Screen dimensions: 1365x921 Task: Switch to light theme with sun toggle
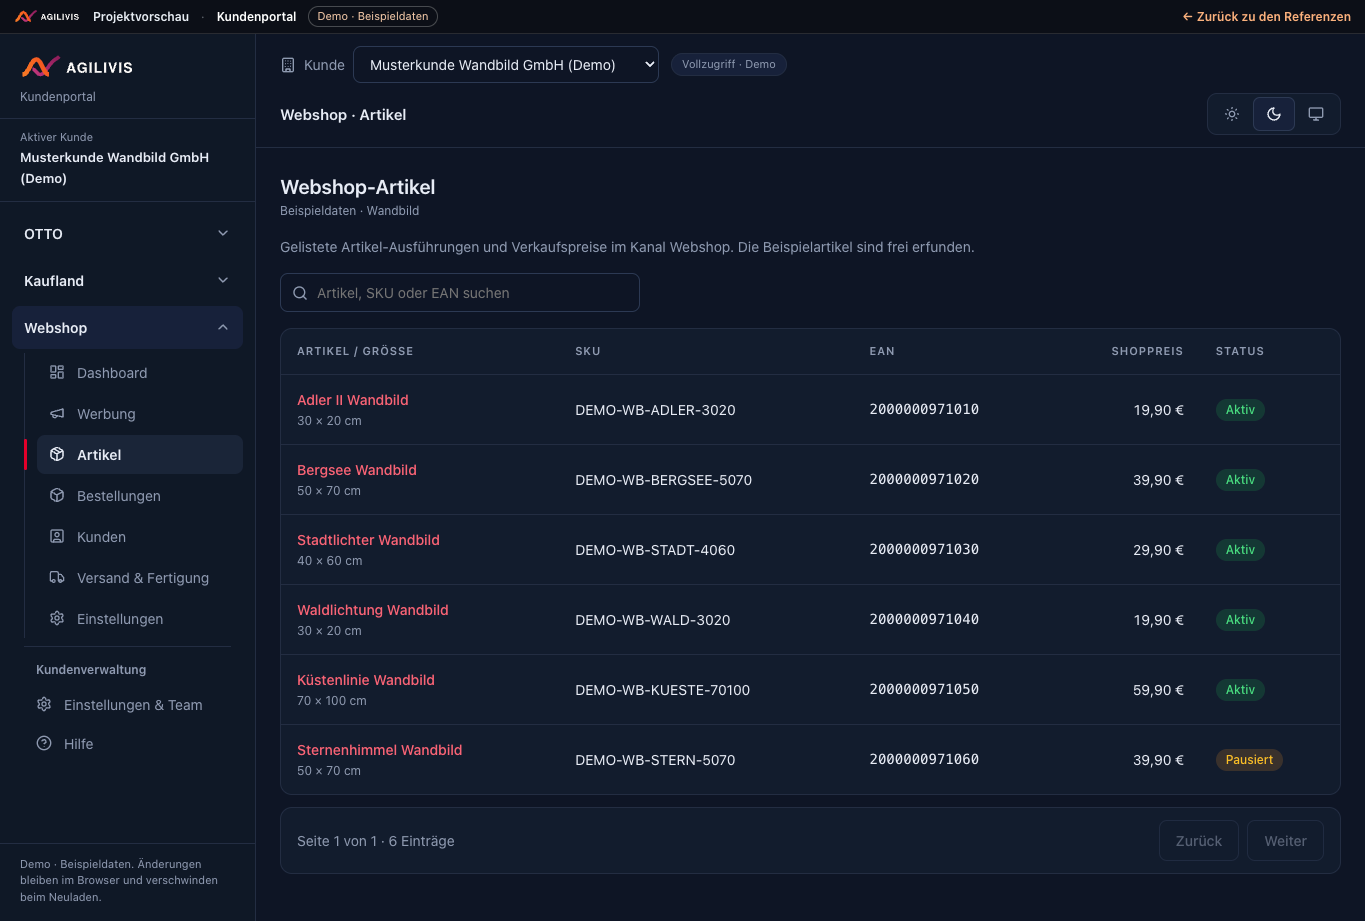[1232, 114]
